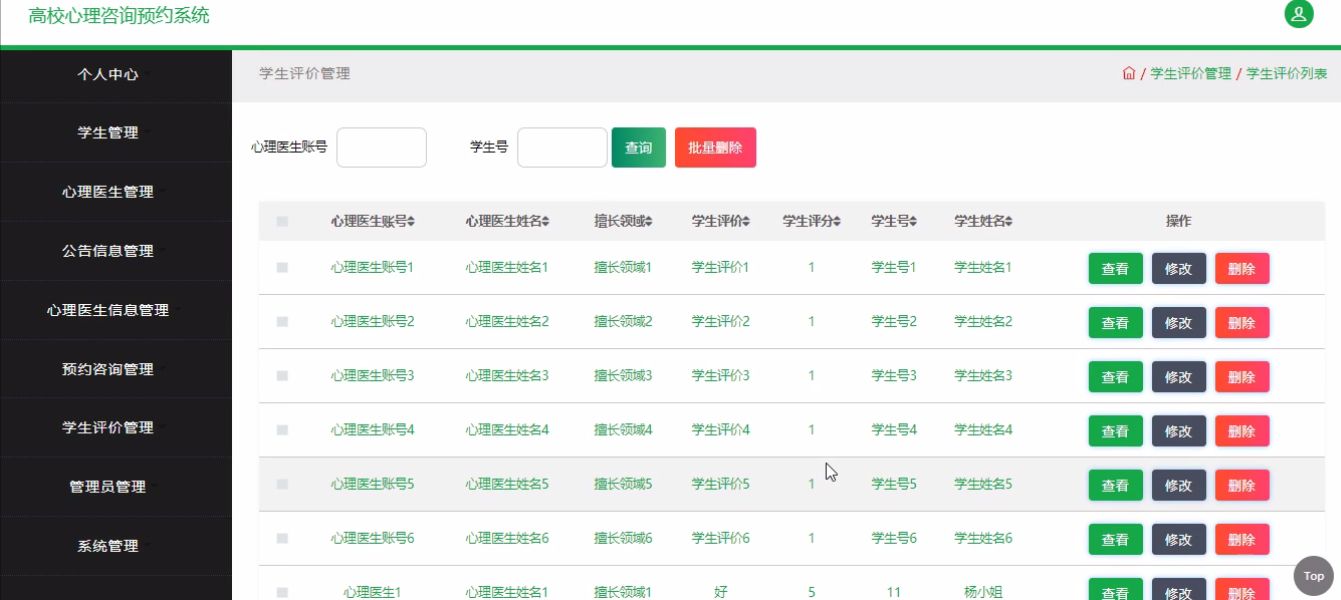
Task: Sort by 学生评价 column arrows
Action: [x=746, y=221]
